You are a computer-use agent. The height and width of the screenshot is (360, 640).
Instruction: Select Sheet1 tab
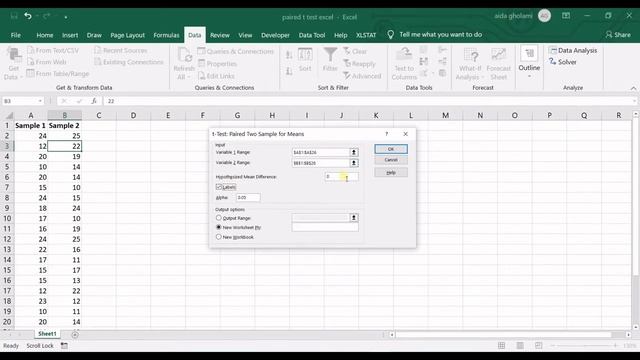click(x=47, y=334)
